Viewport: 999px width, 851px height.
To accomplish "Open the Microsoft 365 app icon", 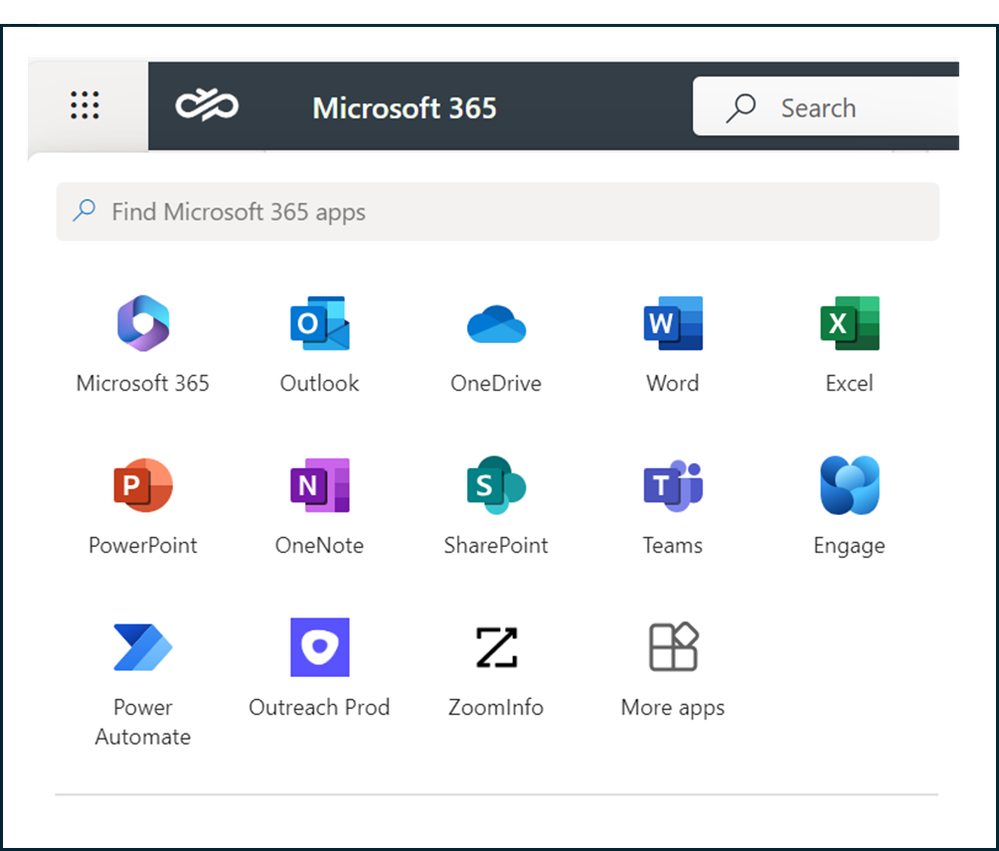I will click(143, 324).
